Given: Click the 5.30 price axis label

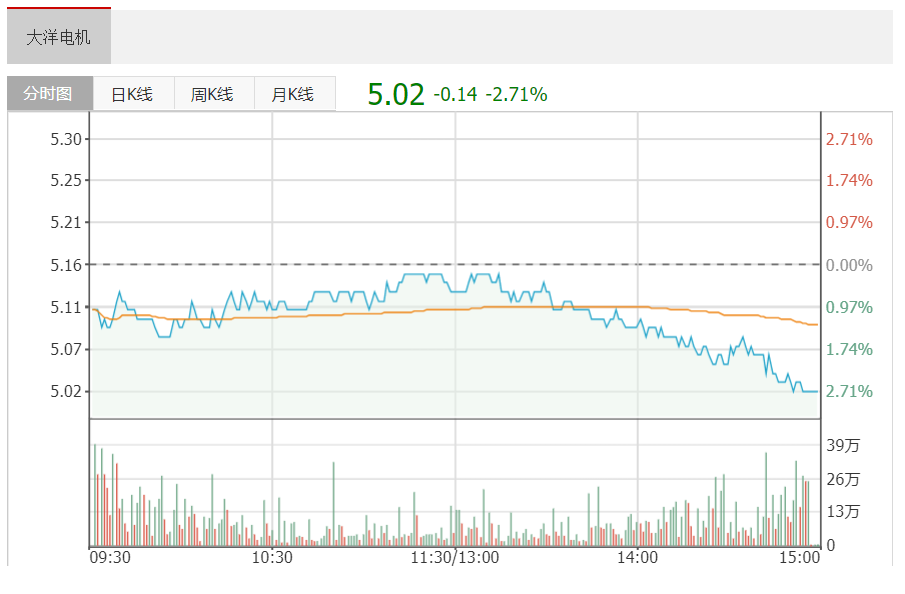Looking at the screenshot, I should [66, 139].
